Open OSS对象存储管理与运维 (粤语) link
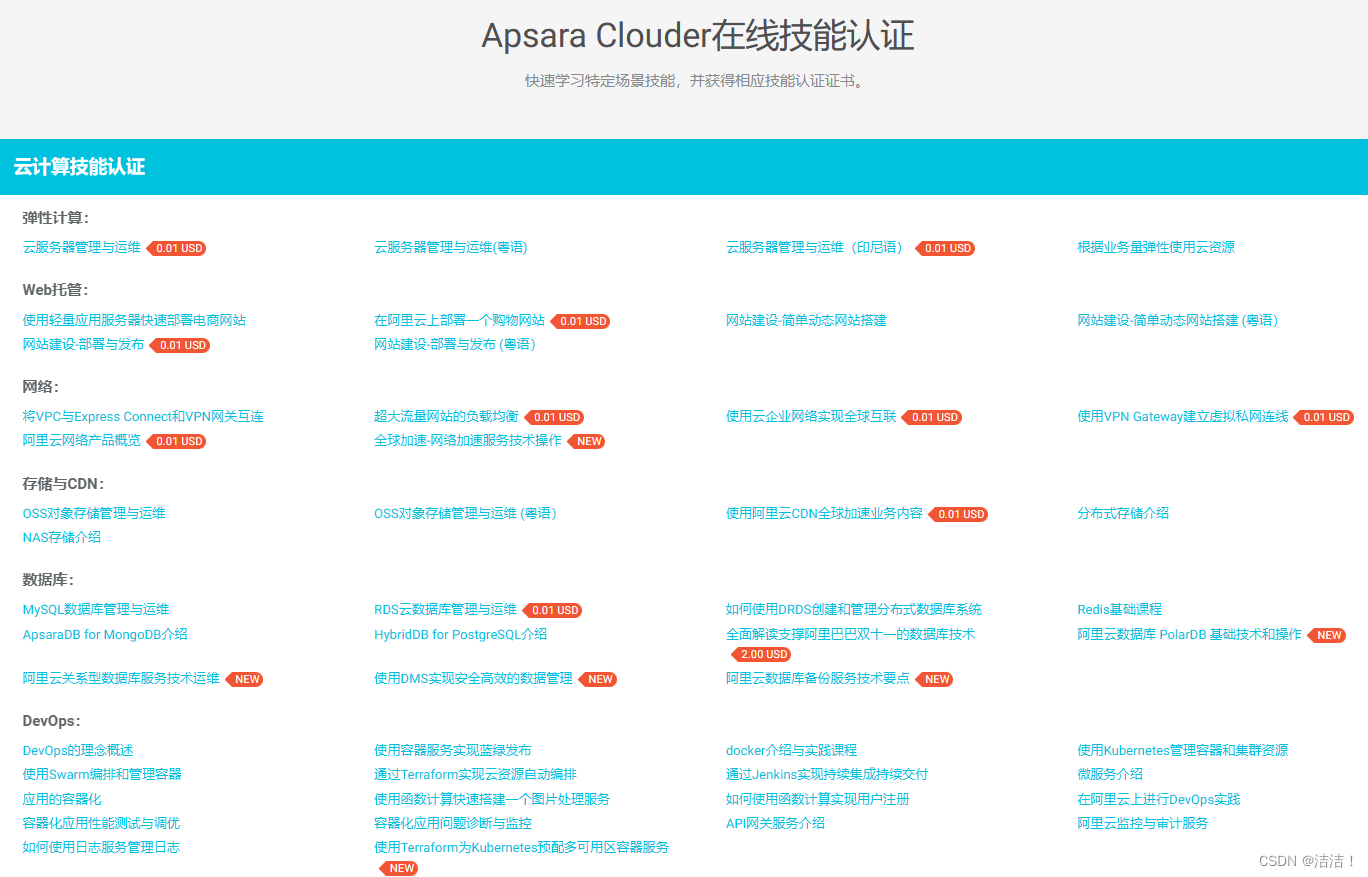This screenshot has width=1368, height=877. (465, 513)
